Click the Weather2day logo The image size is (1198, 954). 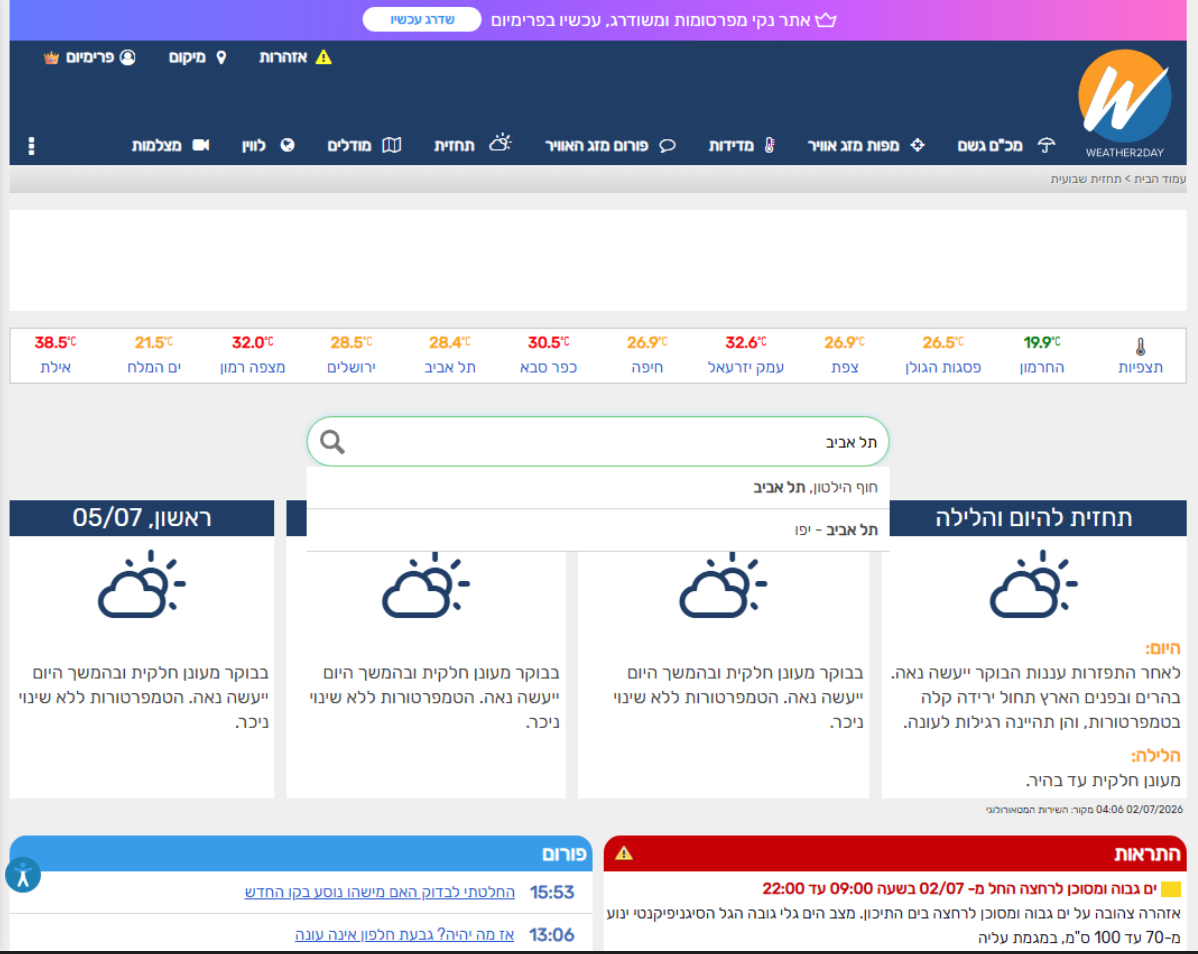1125,103
